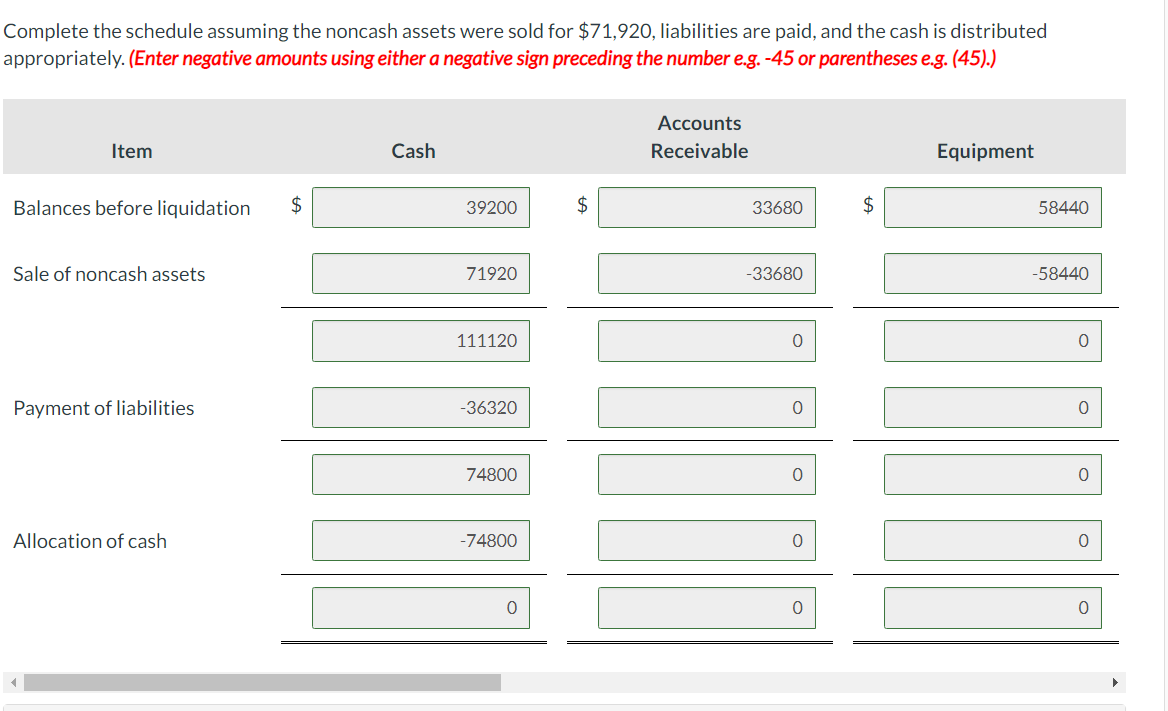Click the Equipment column header
The width and height of the screenshot is (1168, 711).
tap(985, 151)
